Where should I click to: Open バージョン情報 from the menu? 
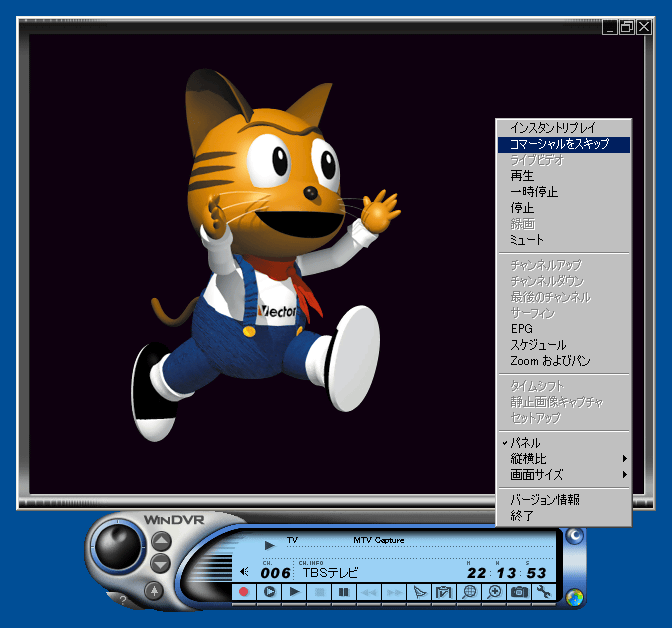tap(564, 499)
